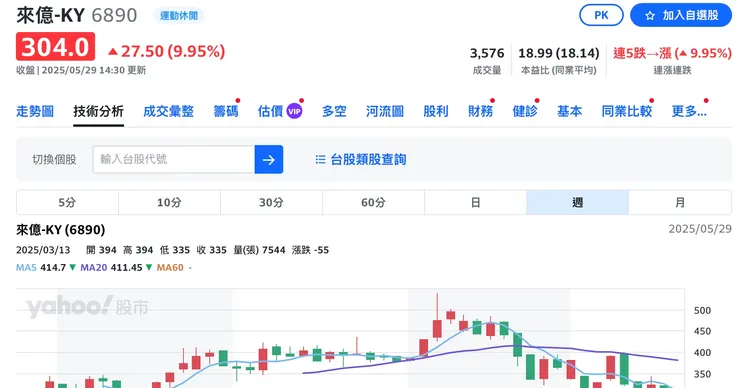Select the 60分 interval option
Screen dimensions: 740x388
373,202
